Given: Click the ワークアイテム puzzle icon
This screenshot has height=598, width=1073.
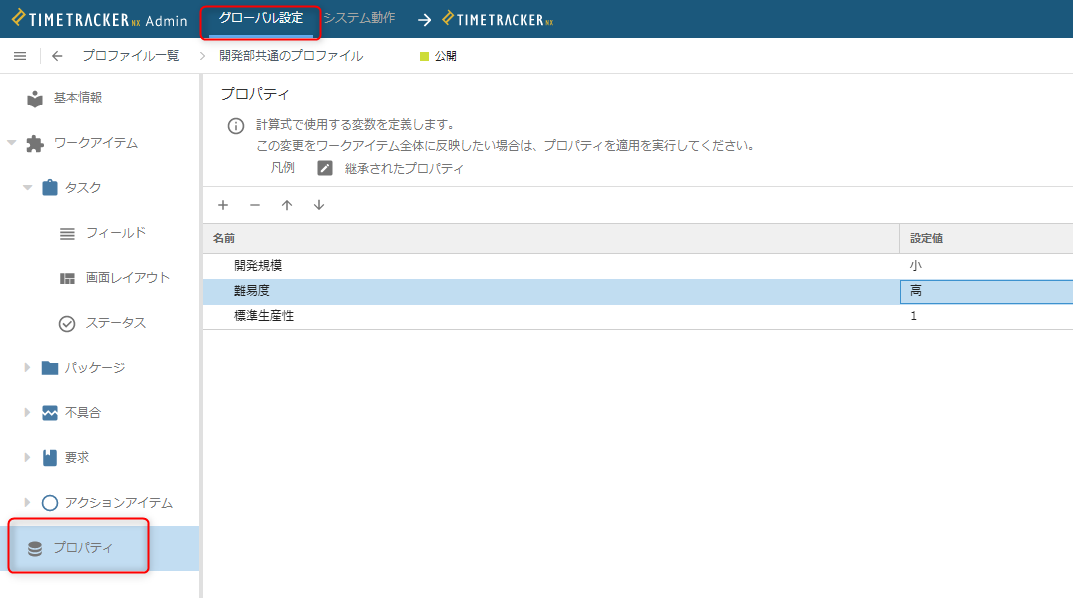Looking at the screenshot, I should click(x=35, y=144).
